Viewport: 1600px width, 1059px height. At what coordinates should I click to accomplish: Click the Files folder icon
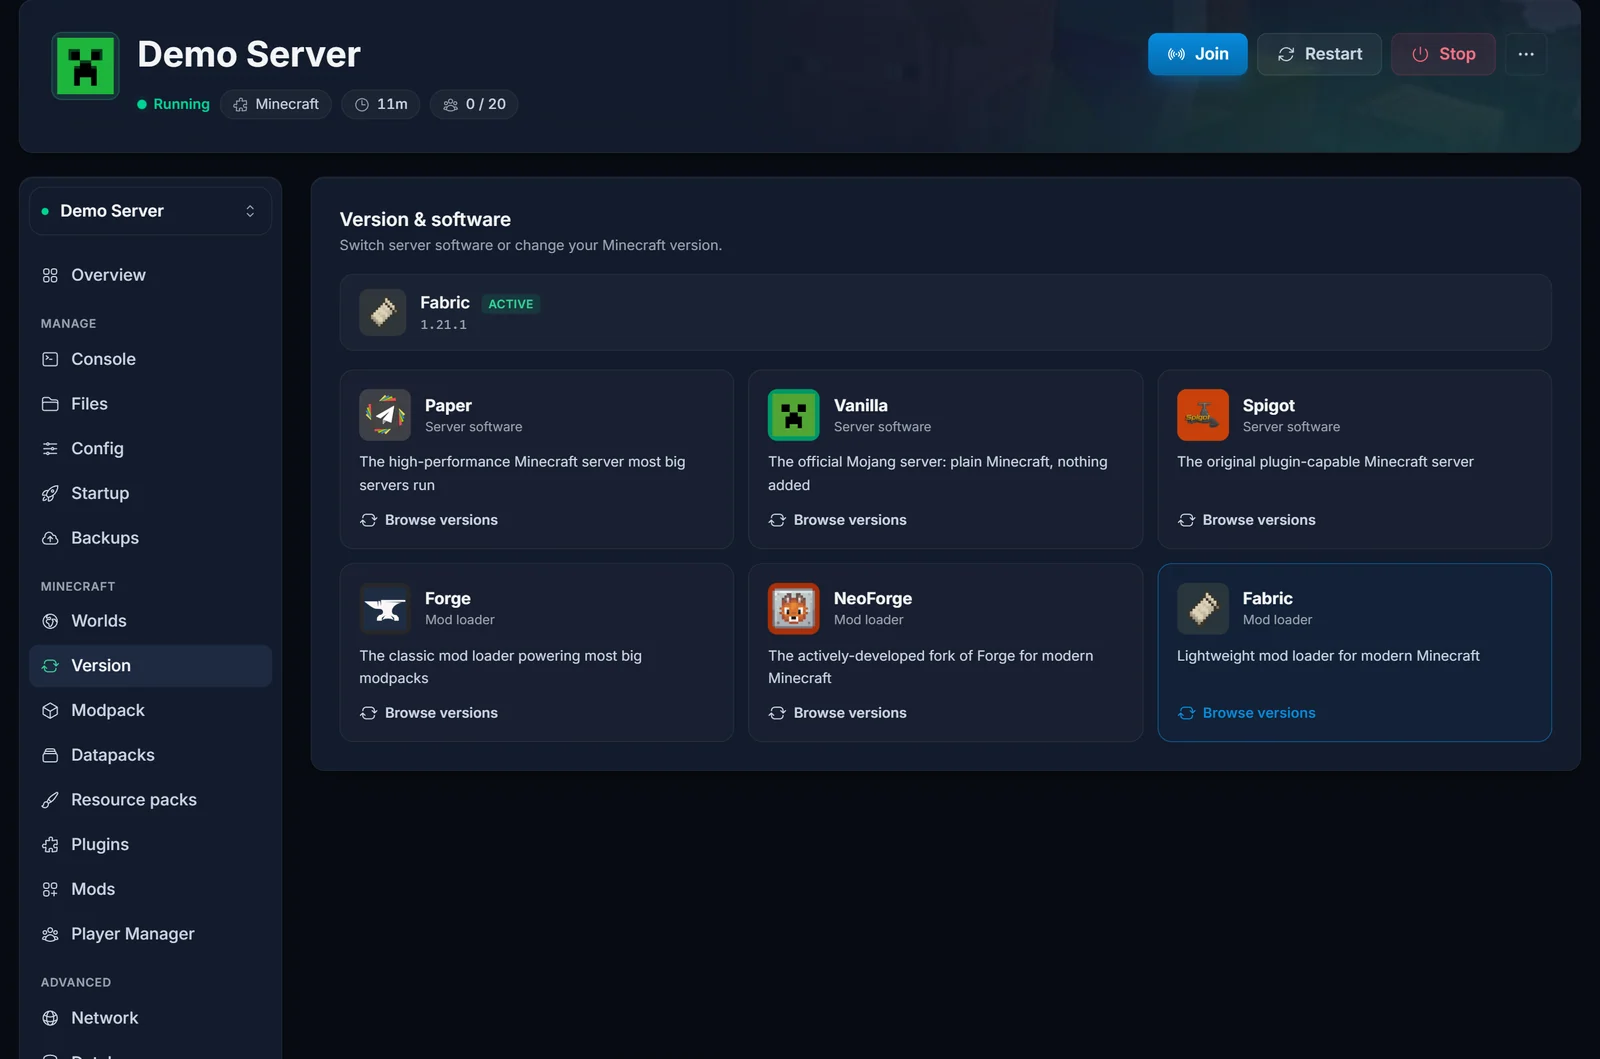(x=50, y=404)
